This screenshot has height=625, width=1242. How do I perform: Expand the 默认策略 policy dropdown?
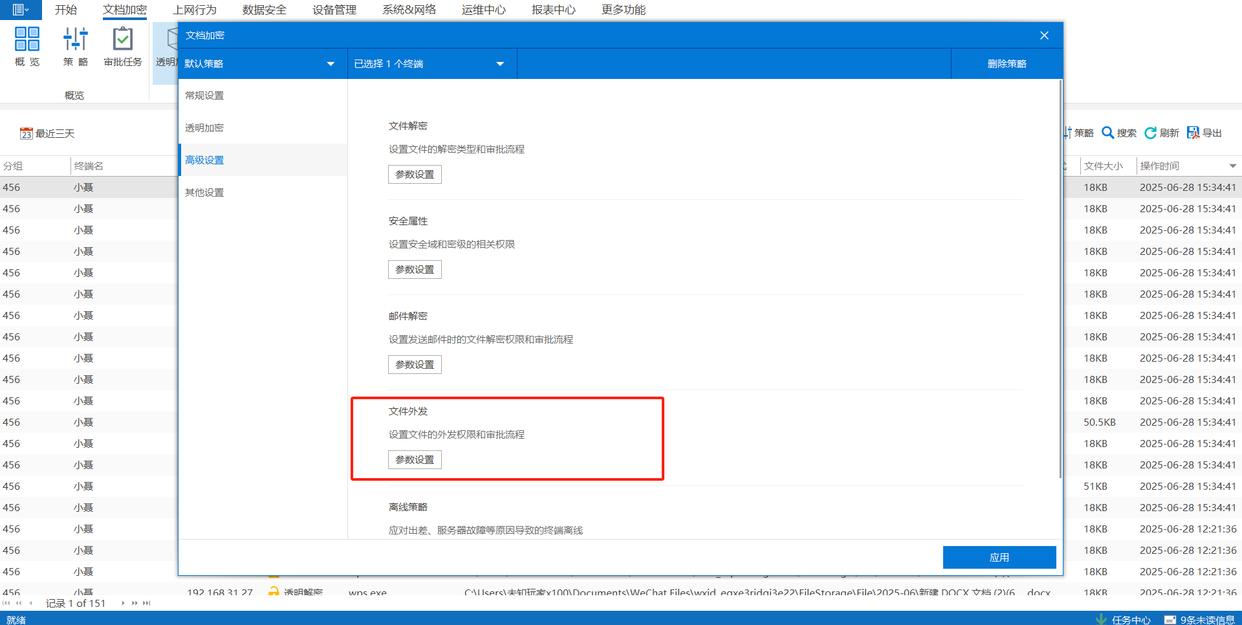coord(331,64)
